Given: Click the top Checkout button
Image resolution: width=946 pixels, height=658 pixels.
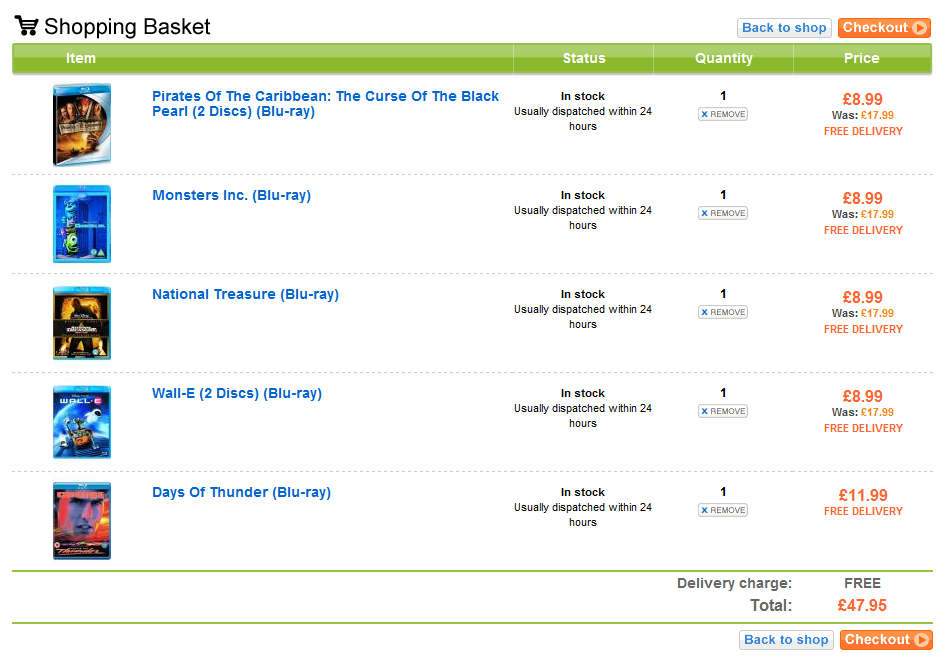Looking at the screenshot, I should (x=884, y=28).
